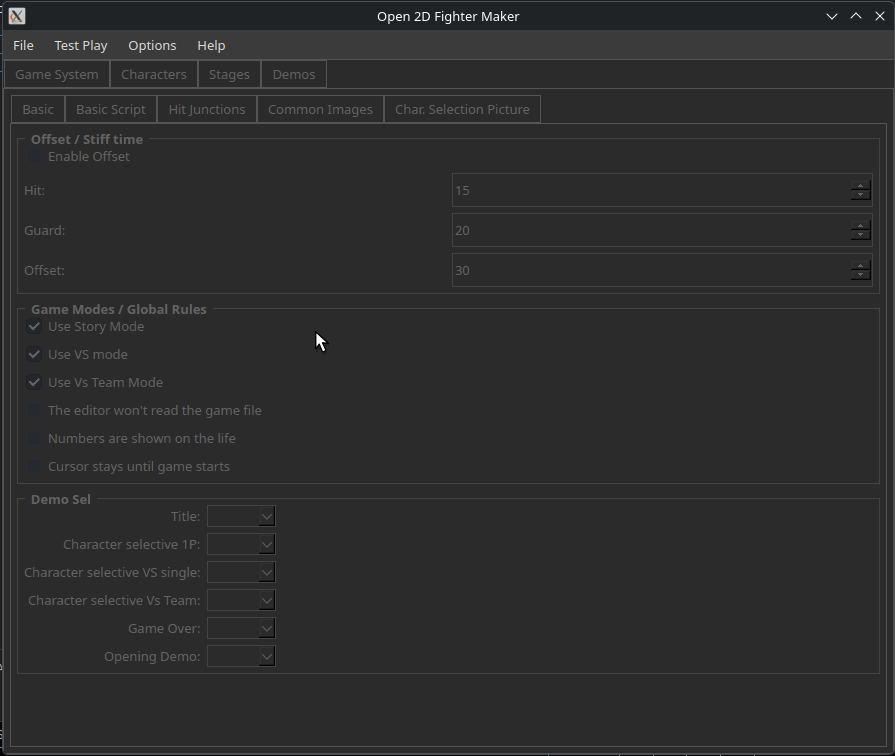Decrease the Hit value with down arrow
895x756 pixels.
(x=861, y=195)
